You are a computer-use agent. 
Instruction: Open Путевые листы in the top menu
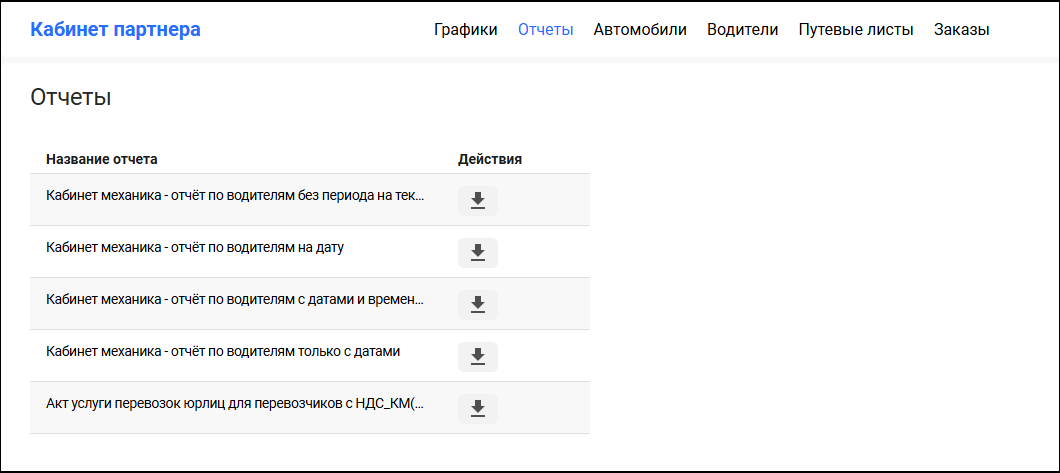pos(856,30)
